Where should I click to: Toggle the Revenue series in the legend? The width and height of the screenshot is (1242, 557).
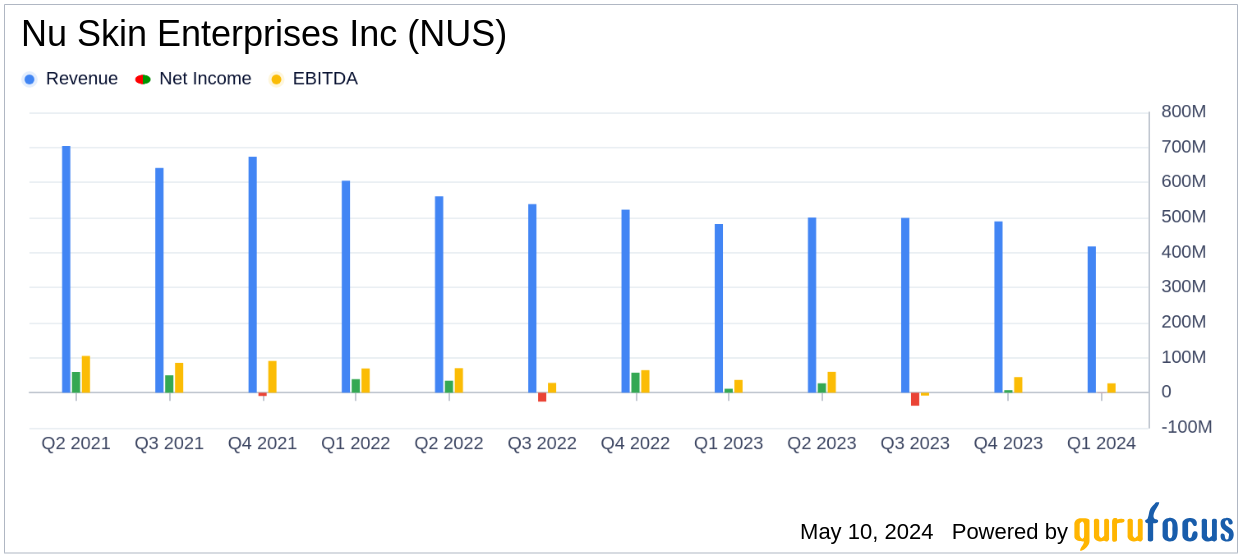70,79
